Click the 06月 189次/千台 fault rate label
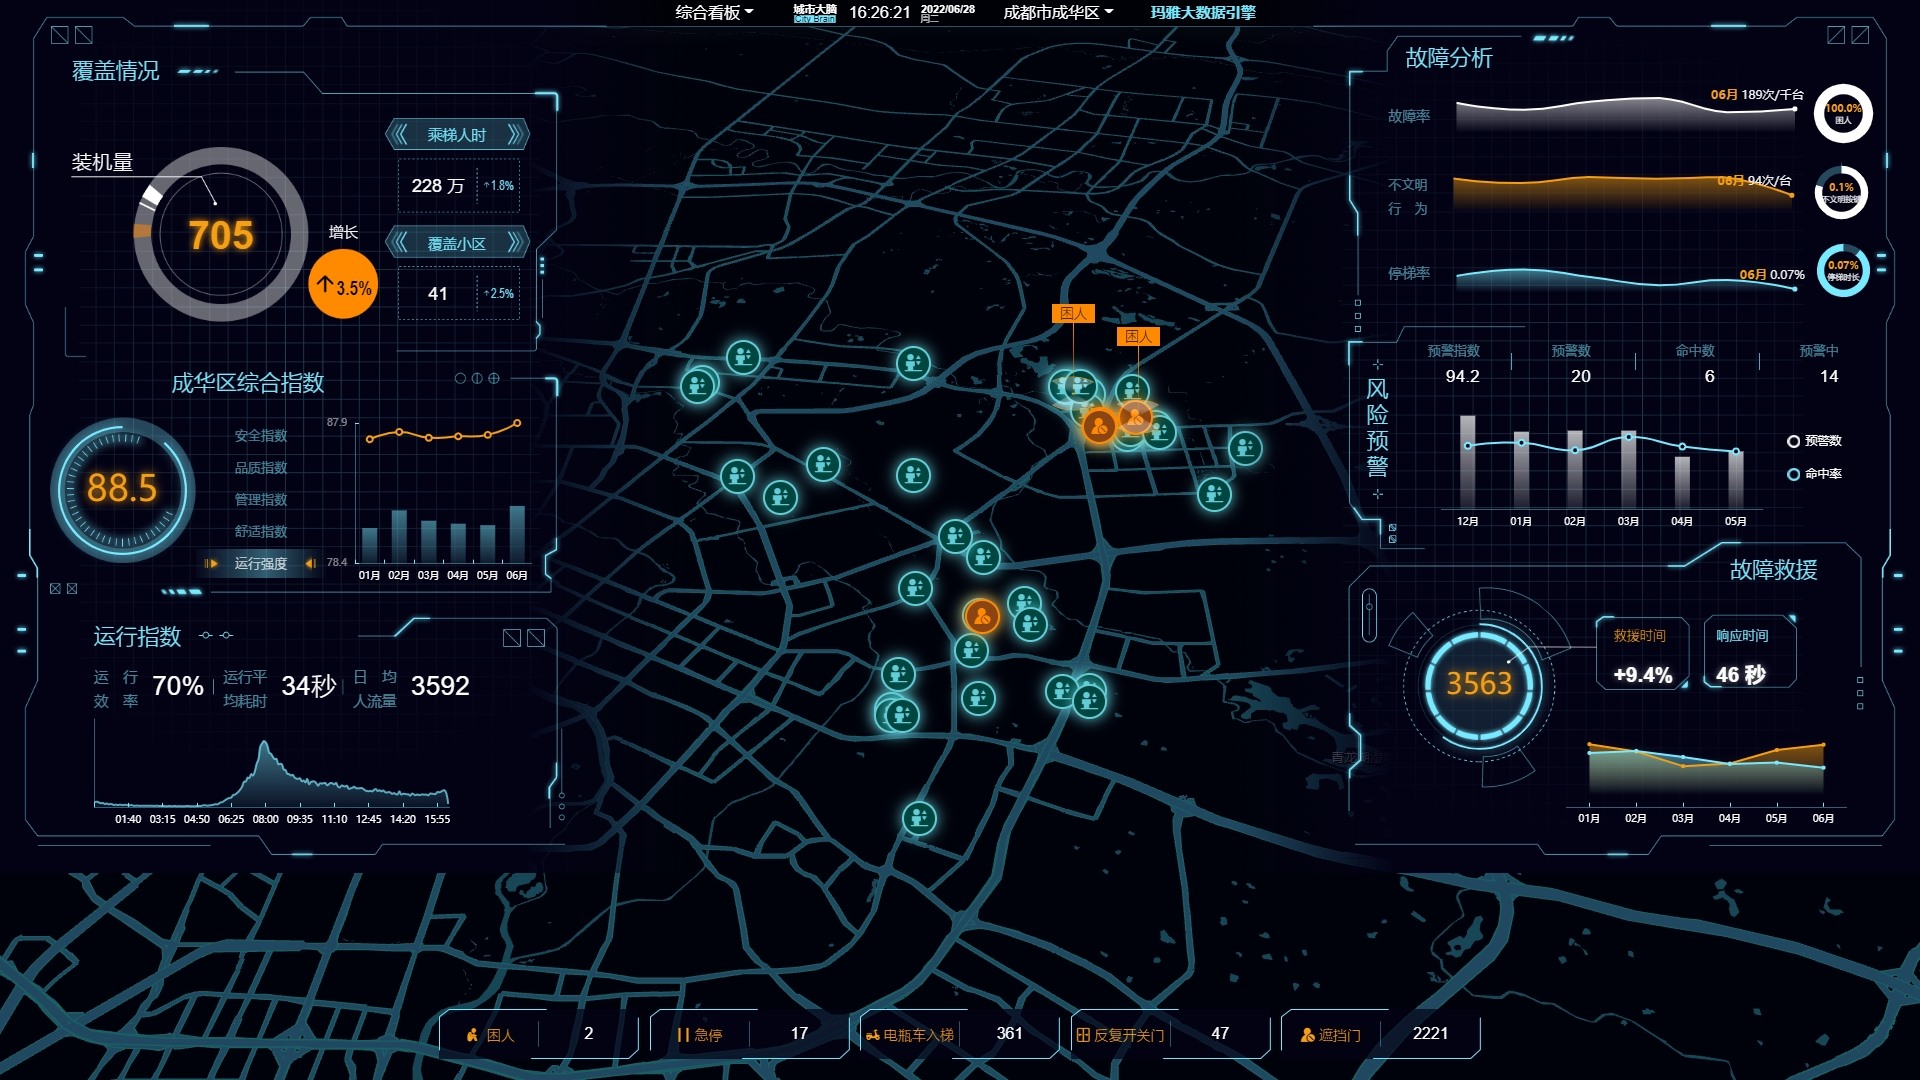Screen dimensions: 1920x1080 click(1757, 95)
